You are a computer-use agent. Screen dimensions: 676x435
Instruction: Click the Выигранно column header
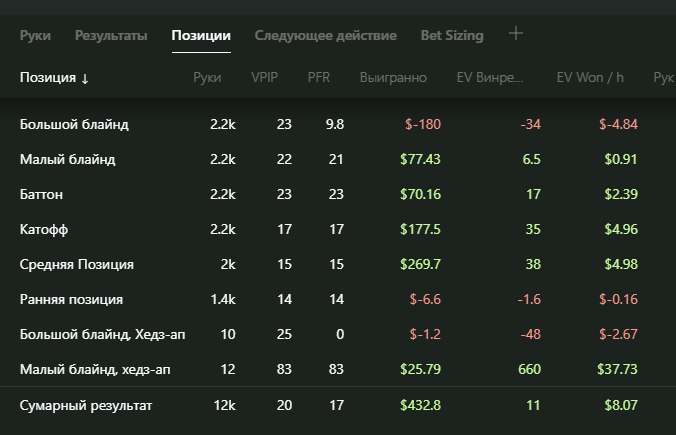point(394,78)
